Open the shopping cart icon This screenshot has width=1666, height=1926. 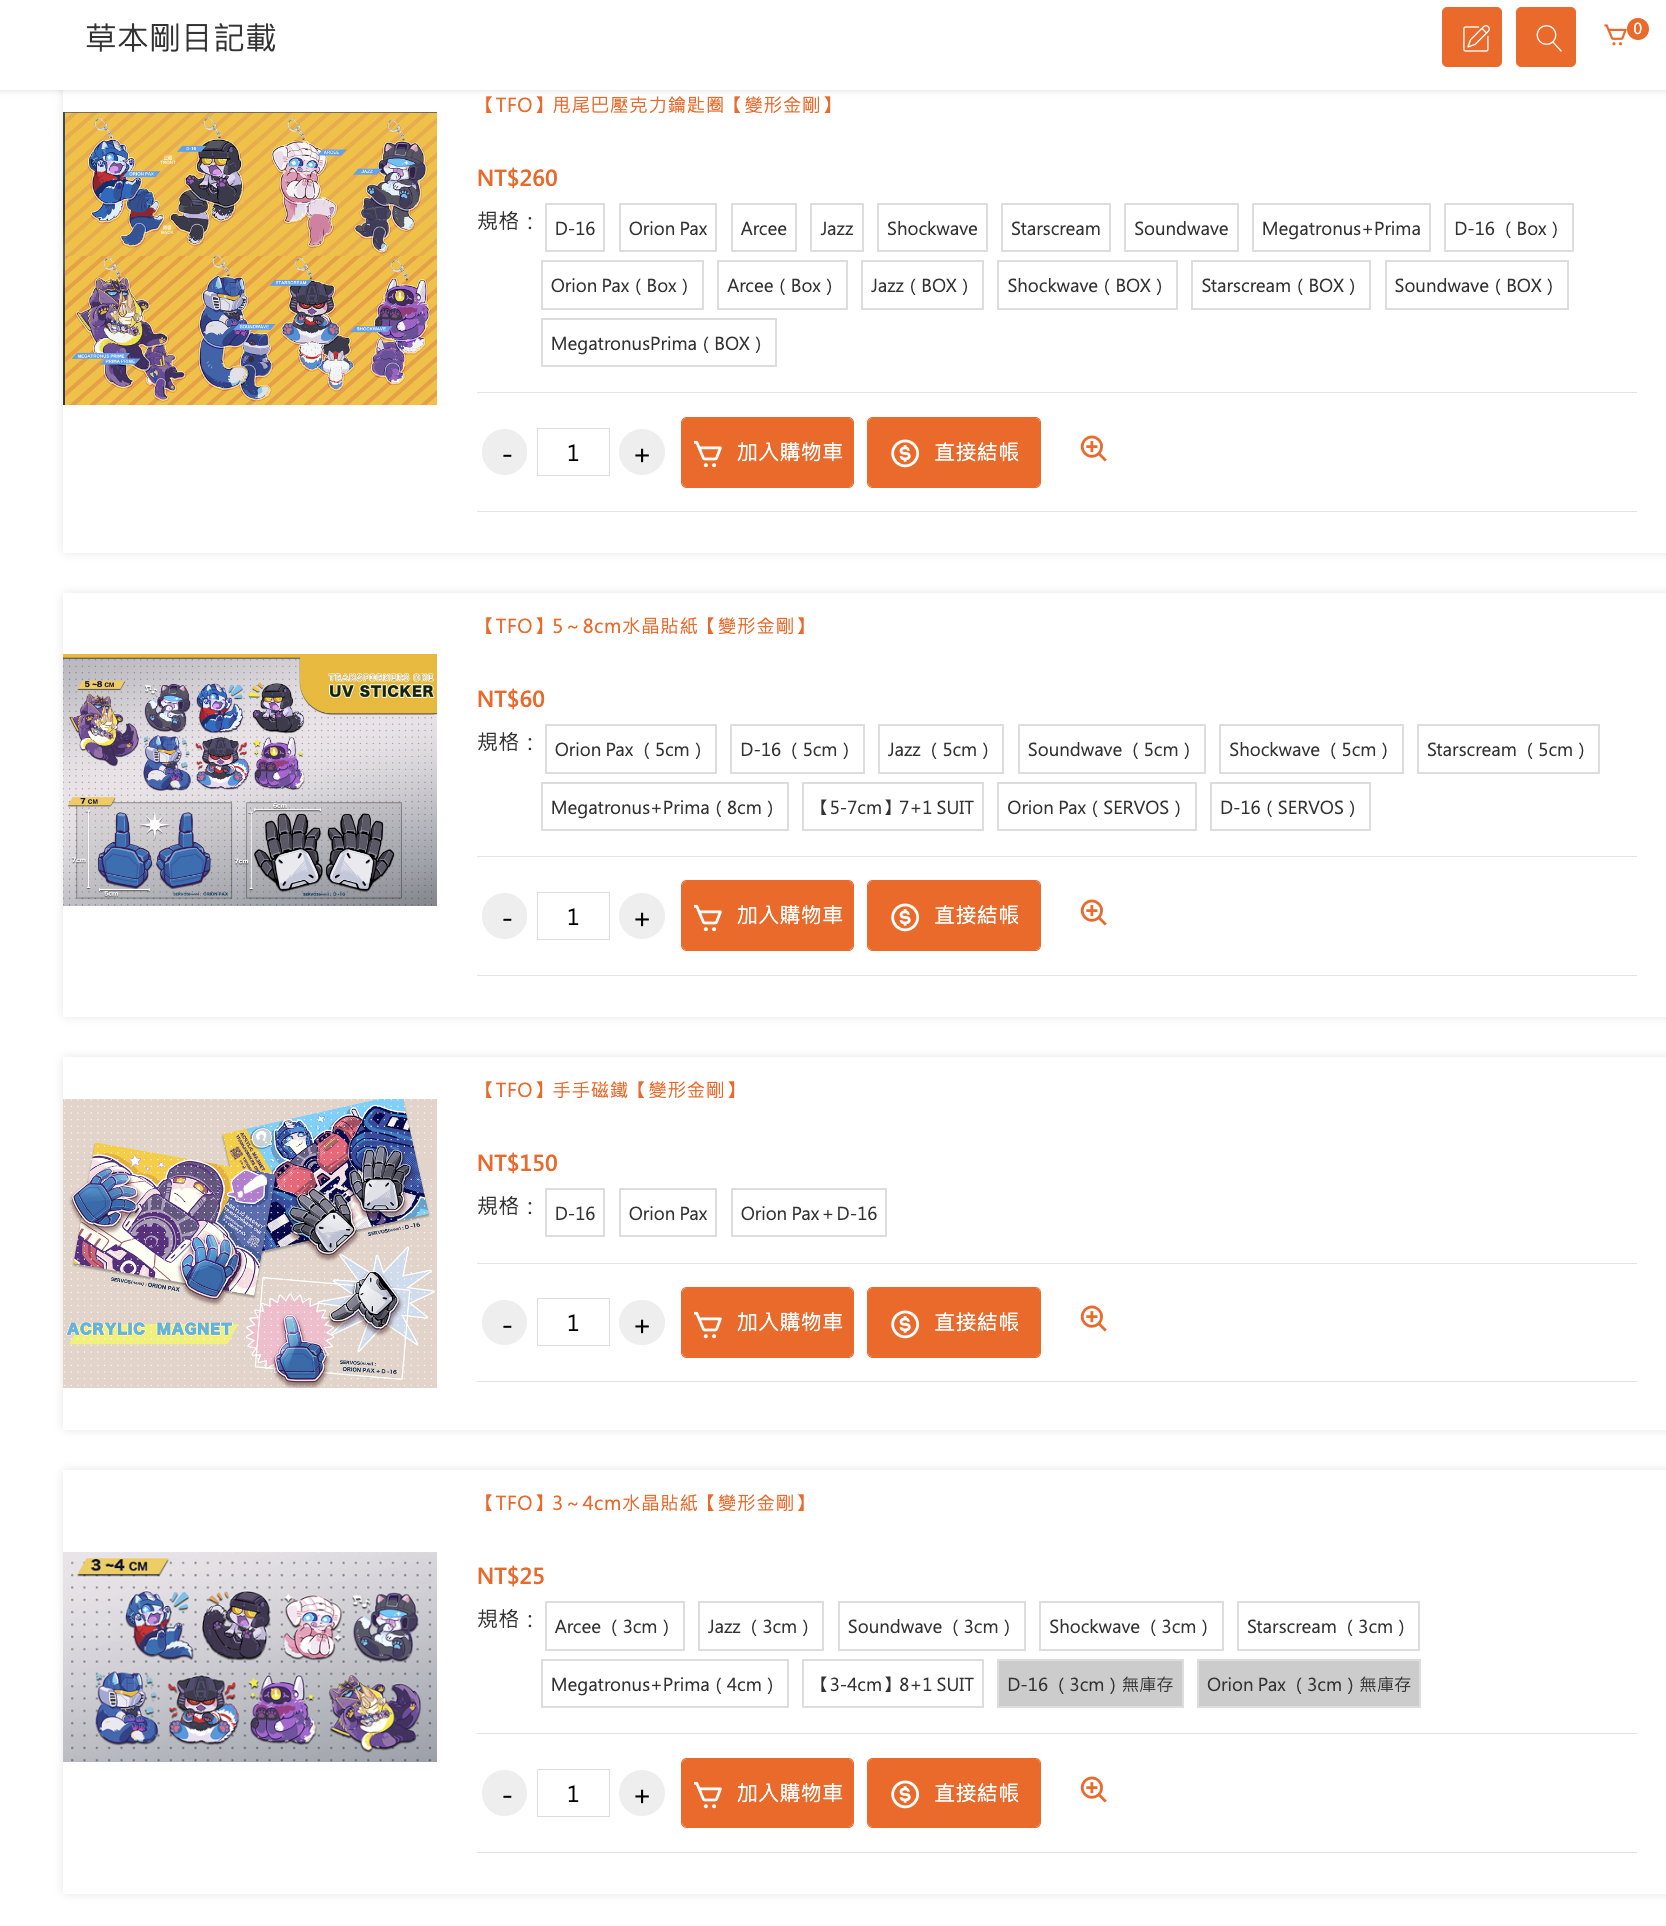pyautogui.click(x=1616, y=36)
